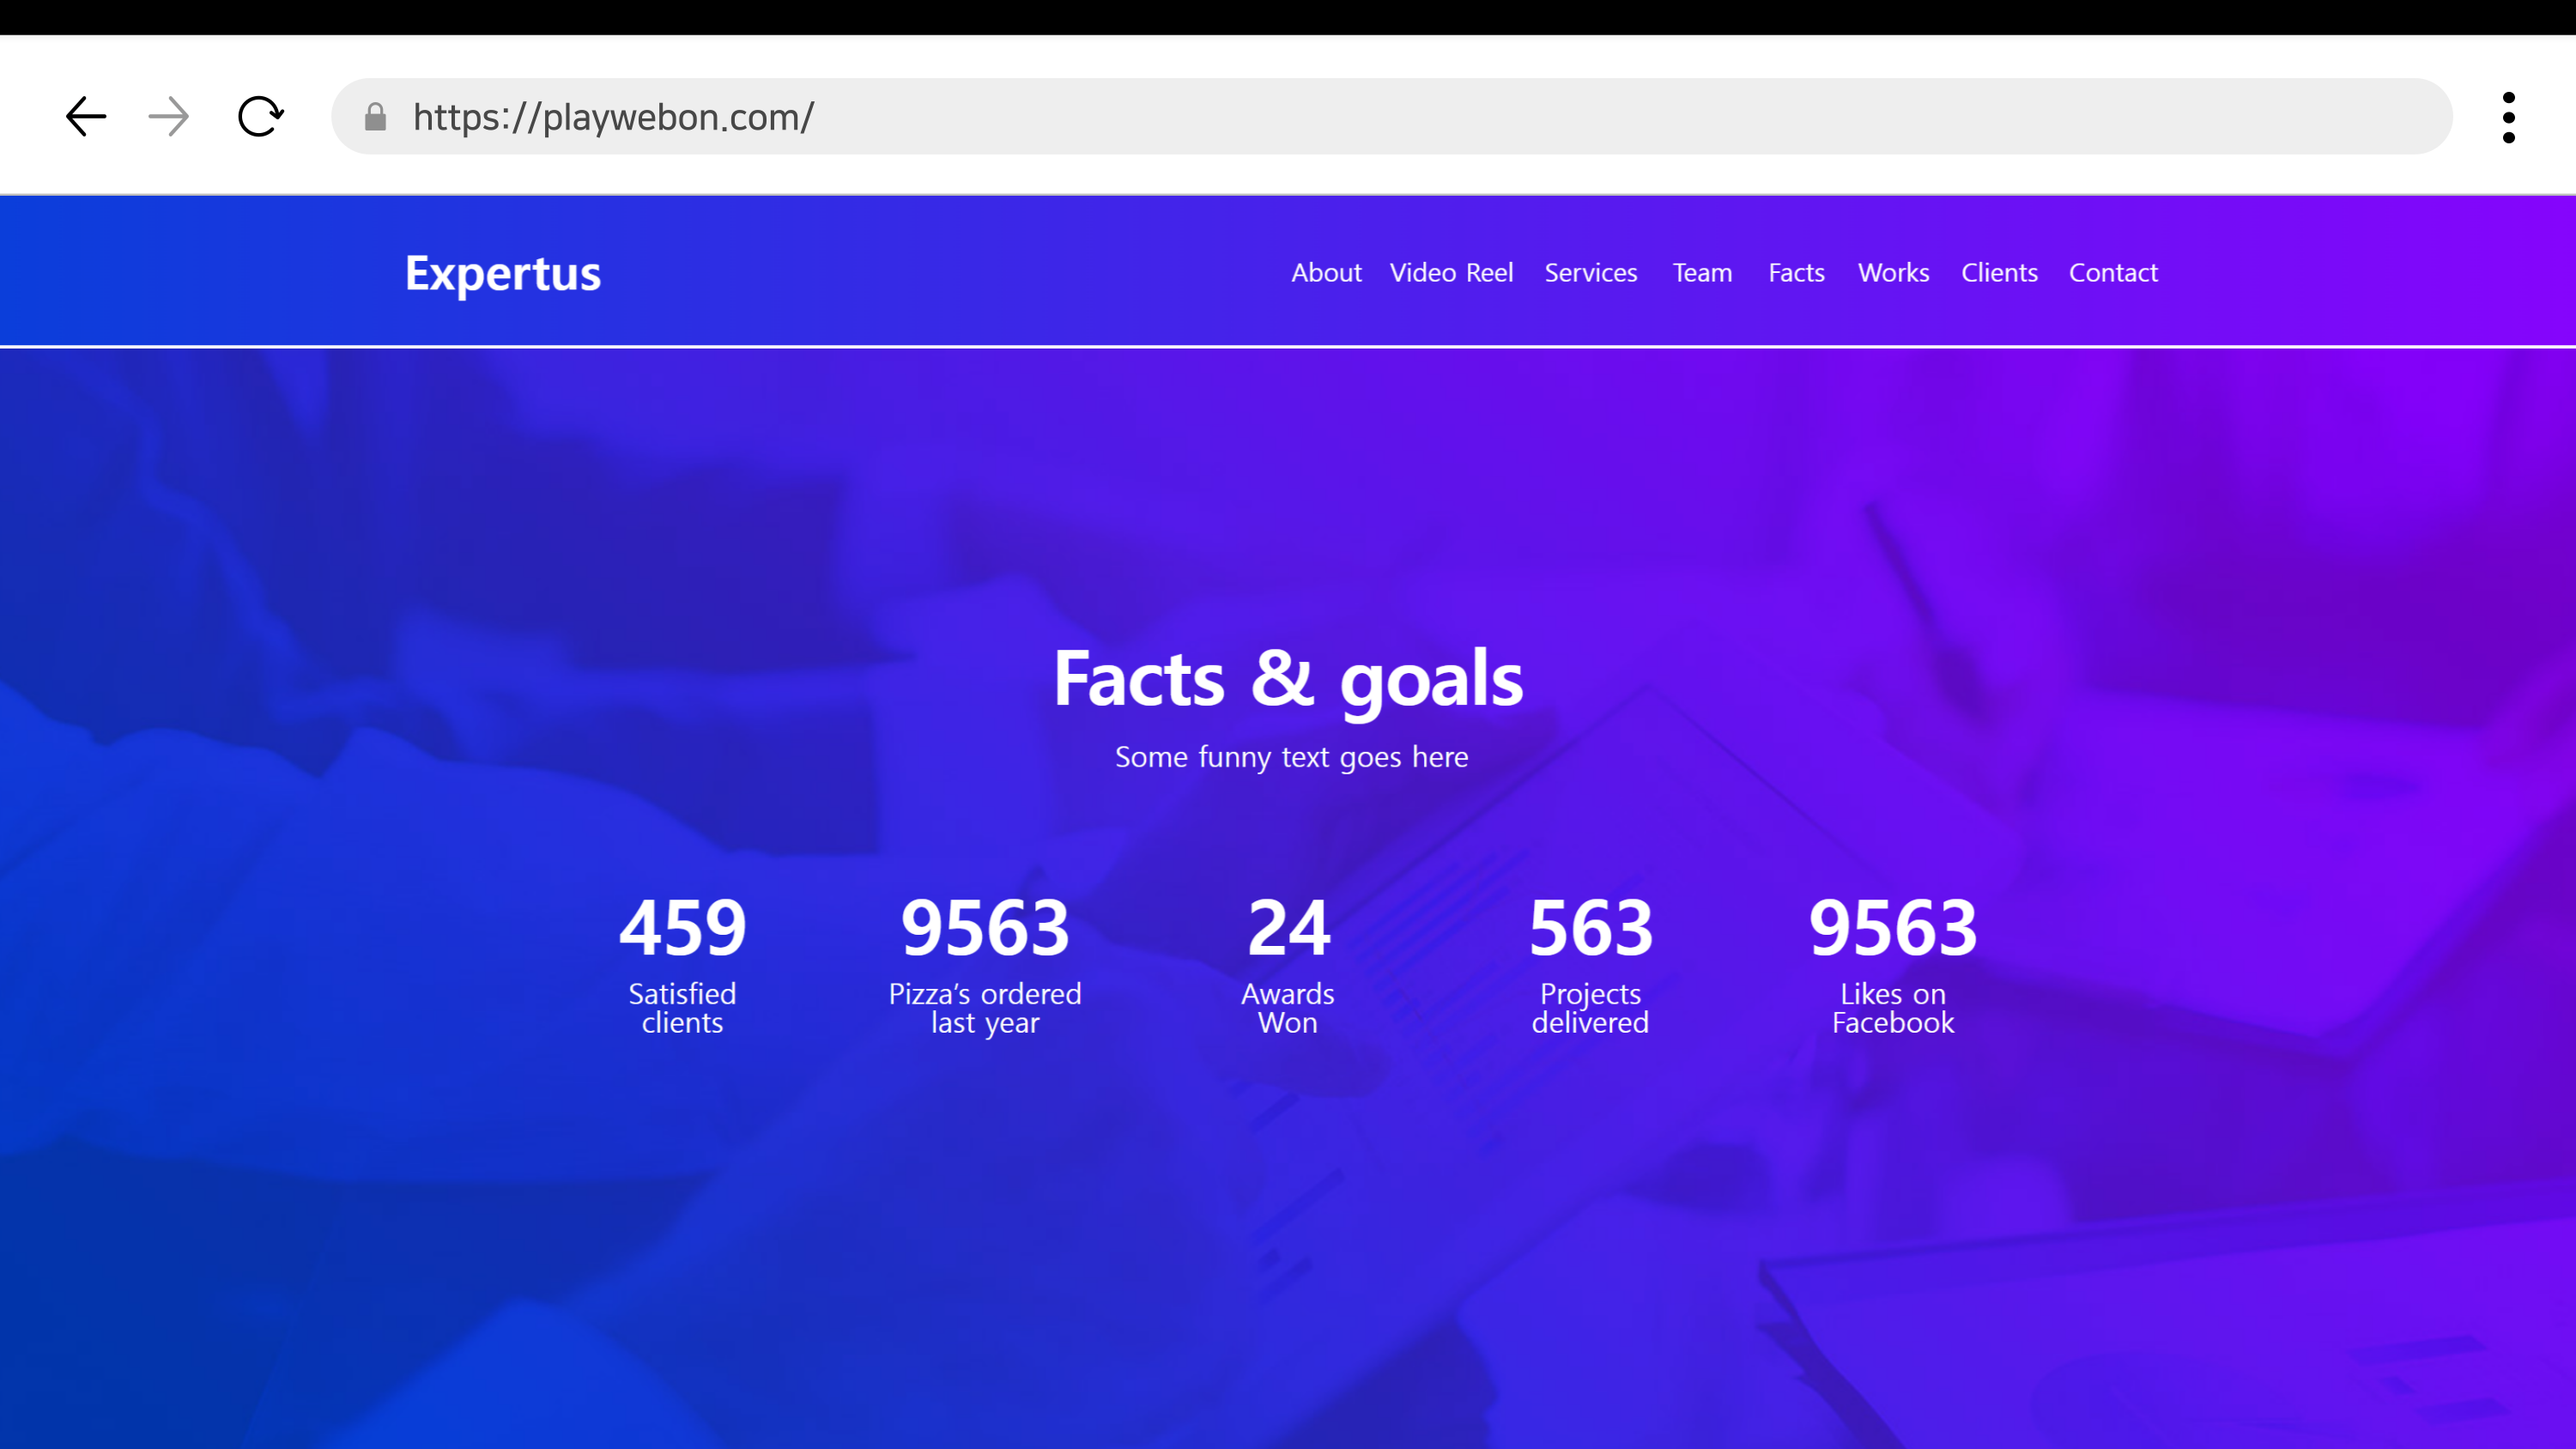Click the Expertus logo
Image resolution: width=2576 pixels, height=1449 pixels.
(502, 273)
